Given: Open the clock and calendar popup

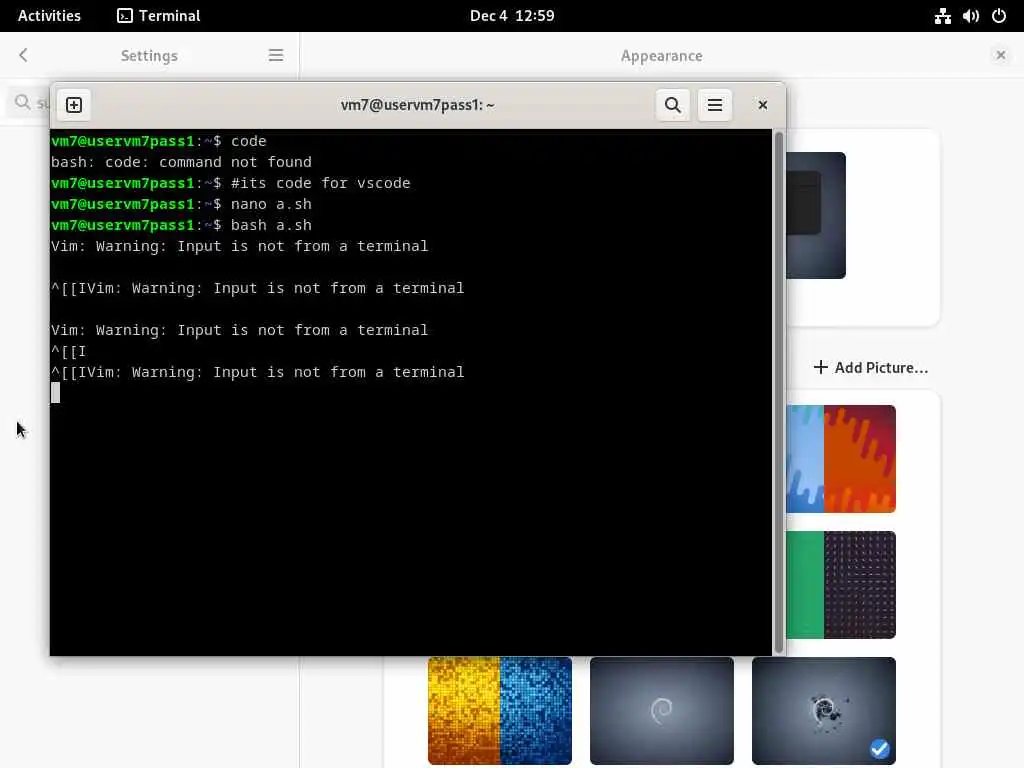Looking at the screenshot, I should tap(512, 16).
